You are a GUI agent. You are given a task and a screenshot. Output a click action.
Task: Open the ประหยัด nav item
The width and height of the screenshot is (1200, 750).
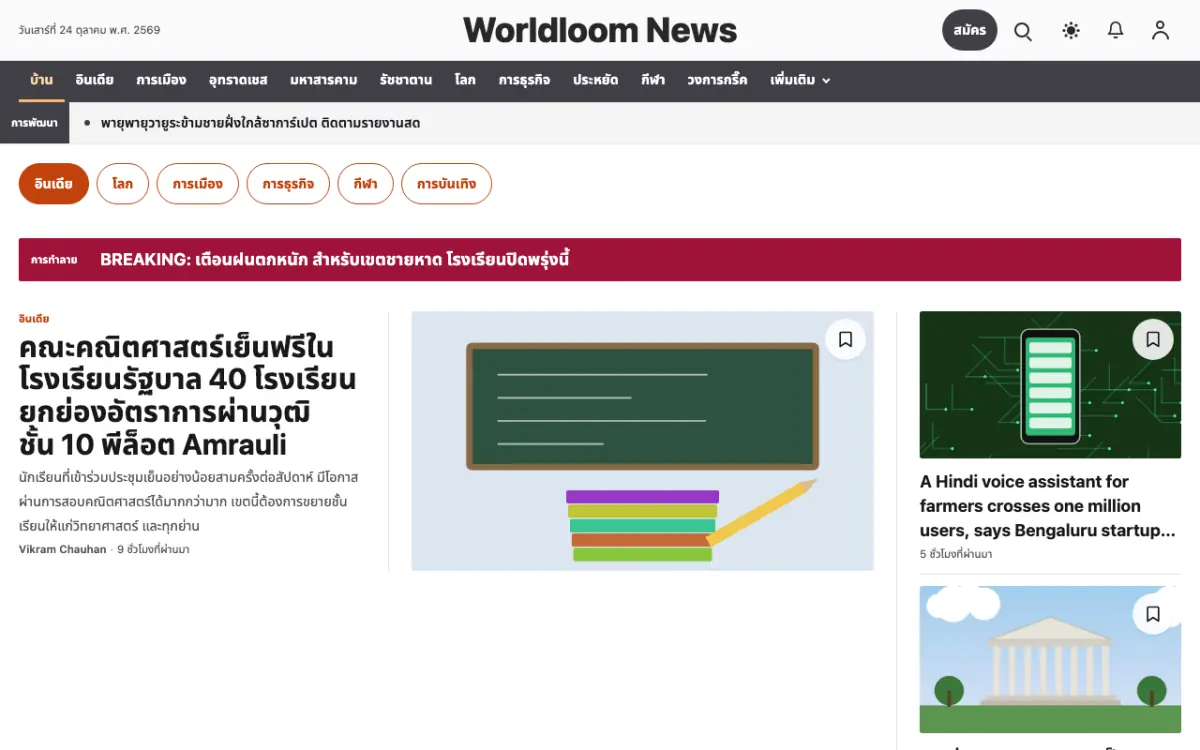tap(596, 80)
